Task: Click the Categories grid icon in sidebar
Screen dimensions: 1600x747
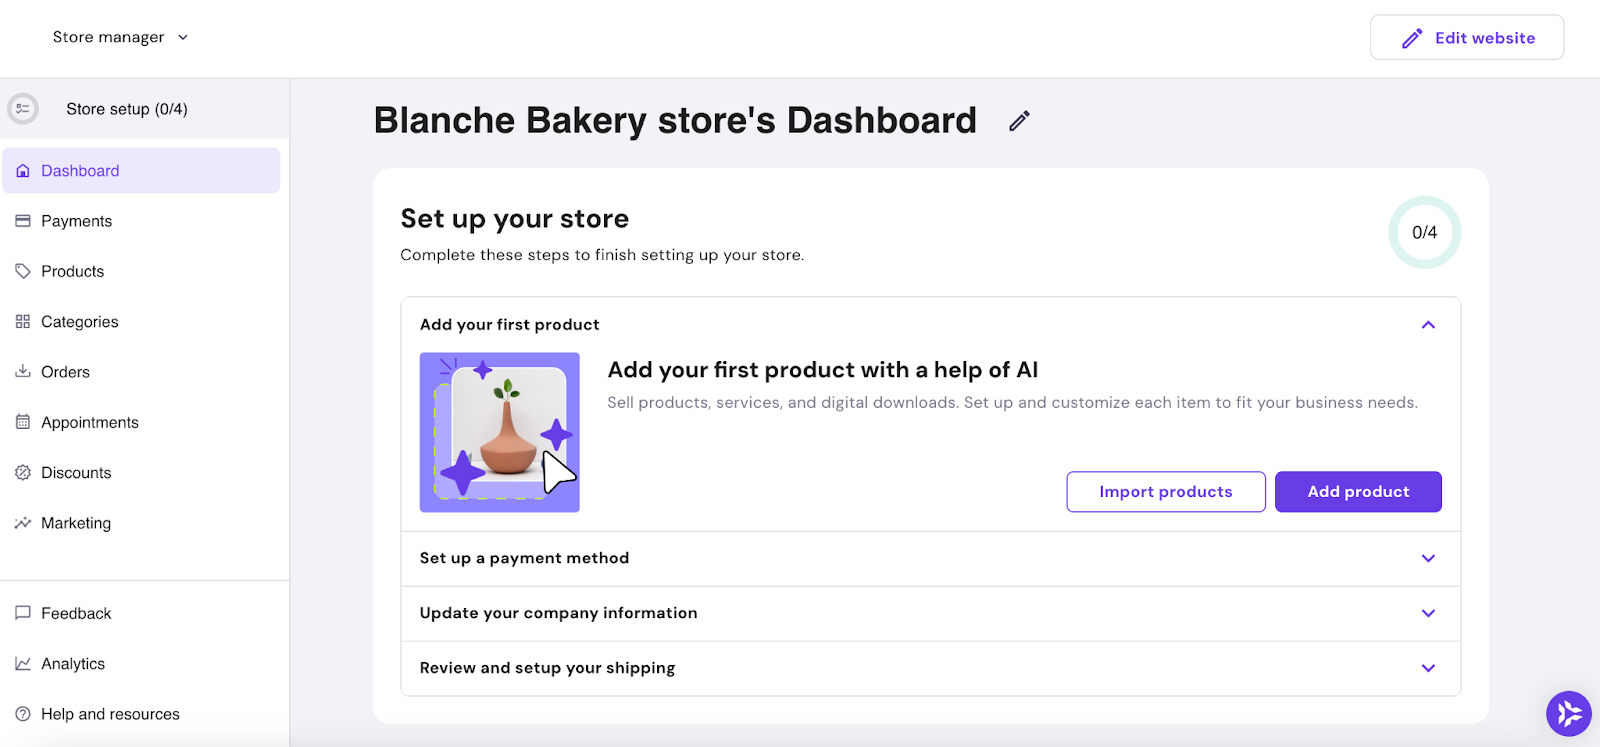Action: [23, 322]
